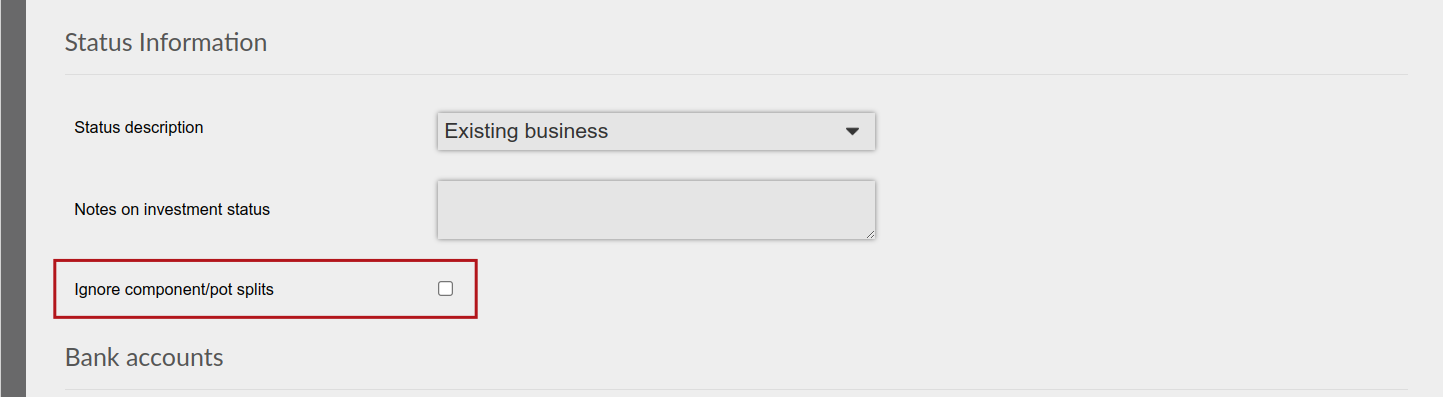Viewport: 1443px width, 397px height.
Task: Click the divider under Status Information
Action: (736, 74)
